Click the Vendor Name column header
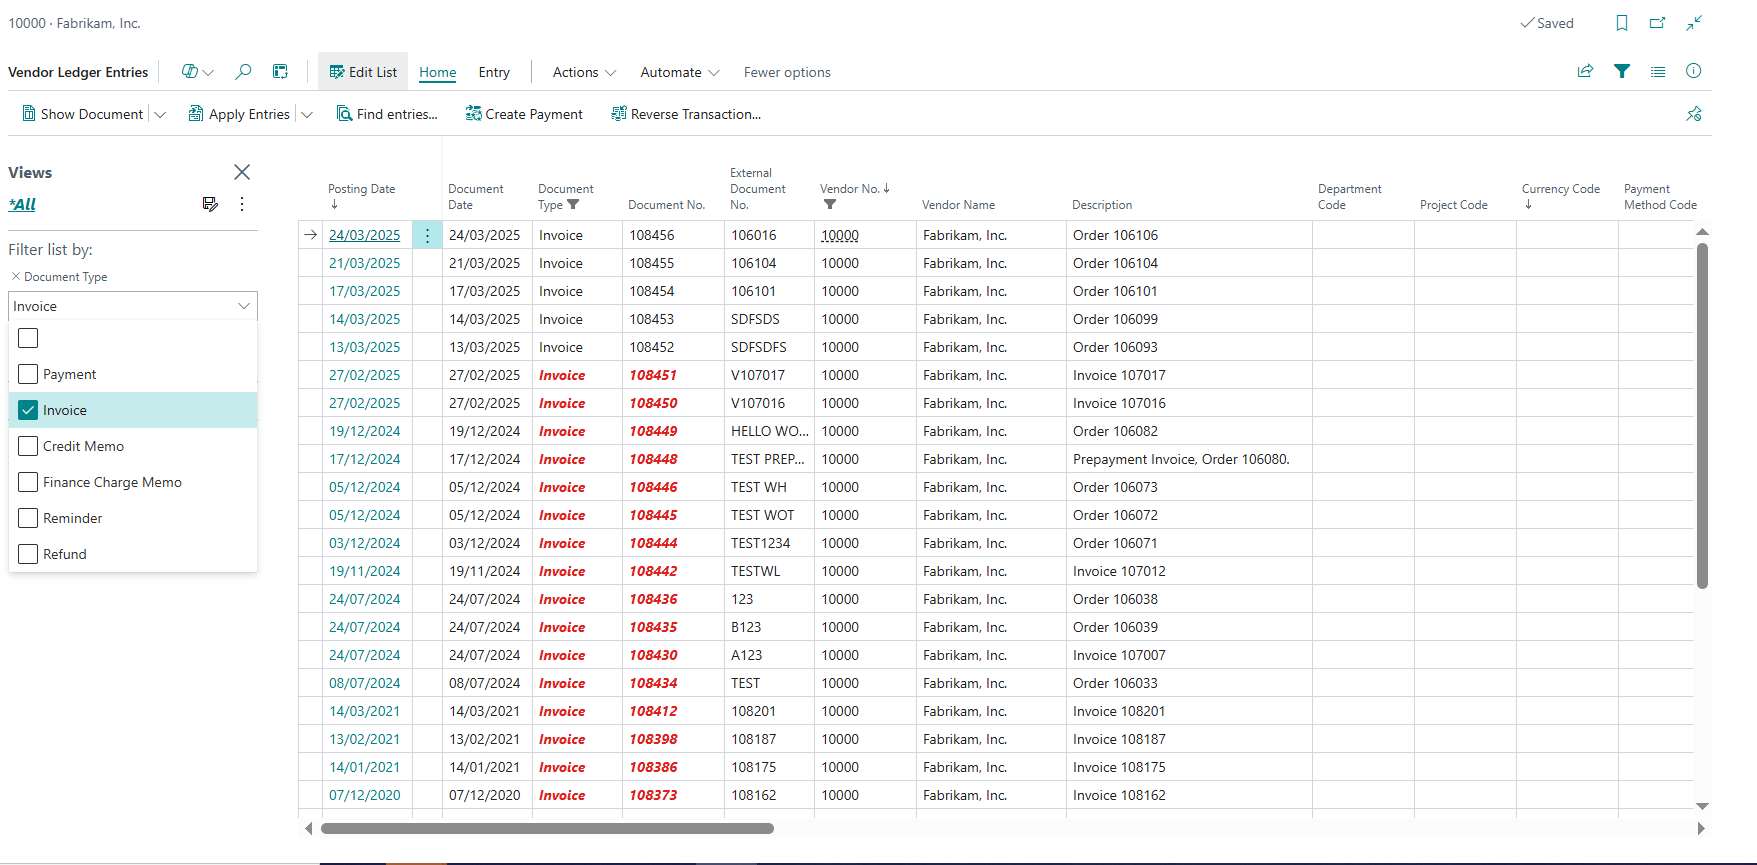This screenshot has height=865, width=1757. pos(958,205)
